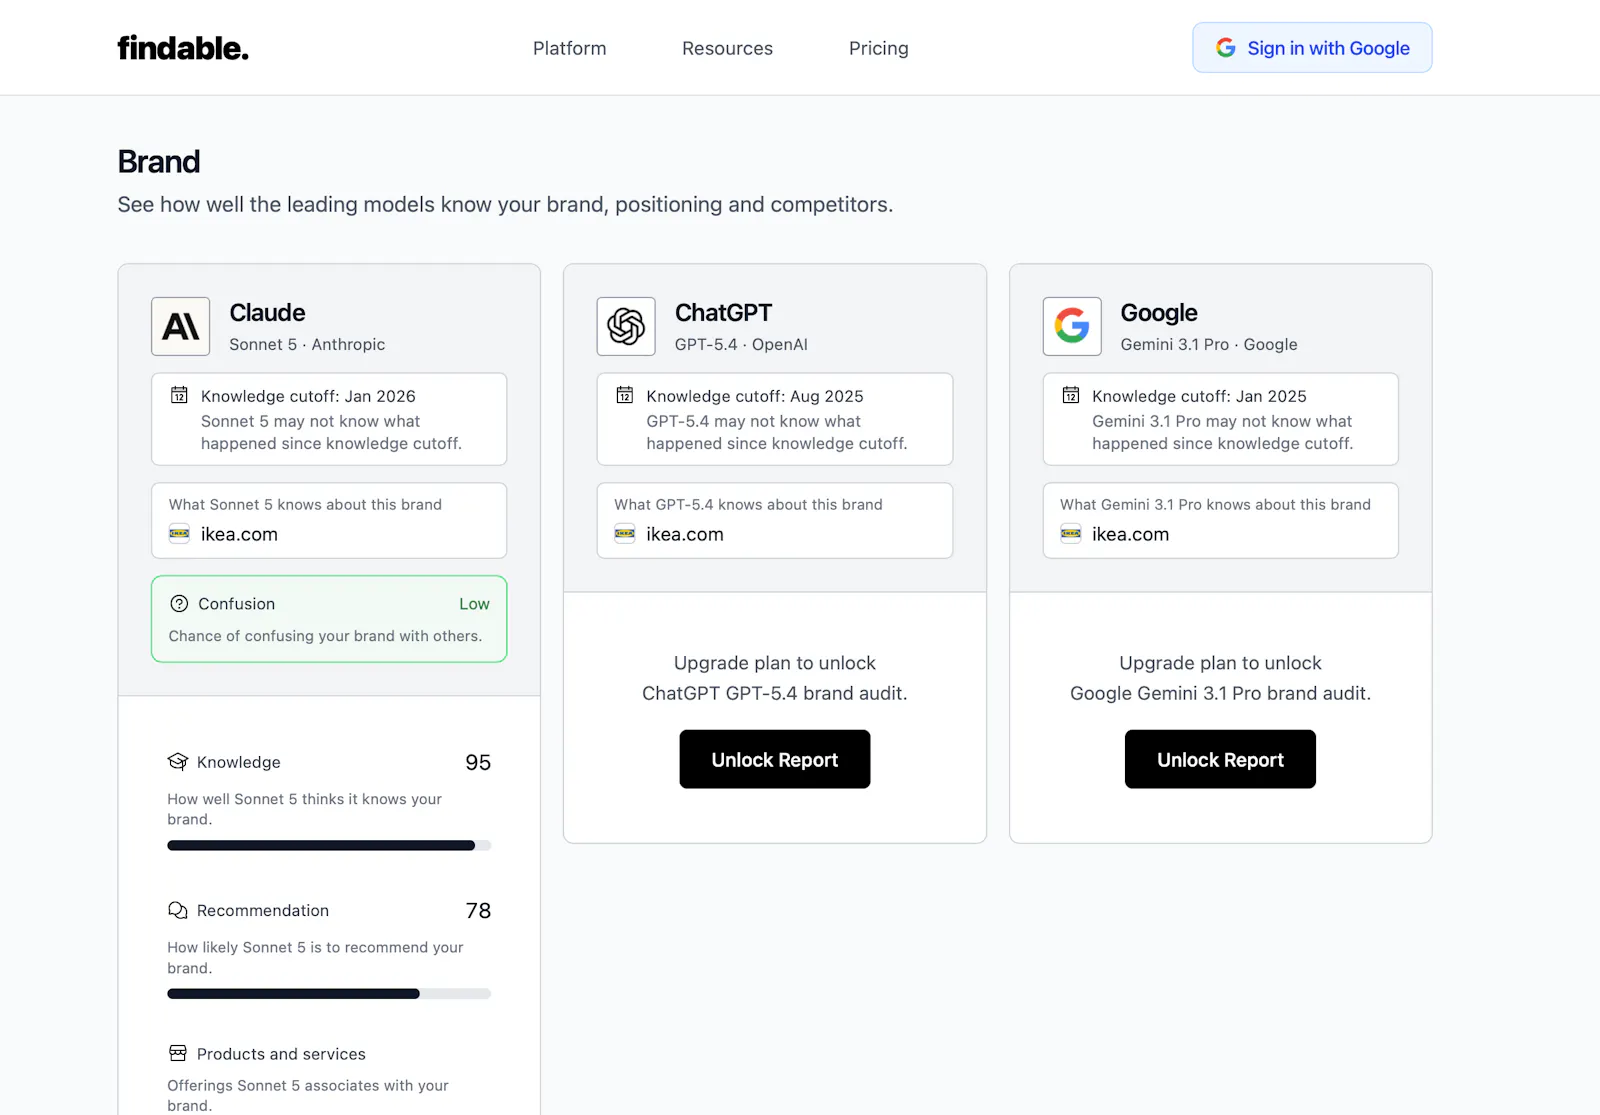
Task: Click the Anthropic logo in Claude card
Action: 181,326
